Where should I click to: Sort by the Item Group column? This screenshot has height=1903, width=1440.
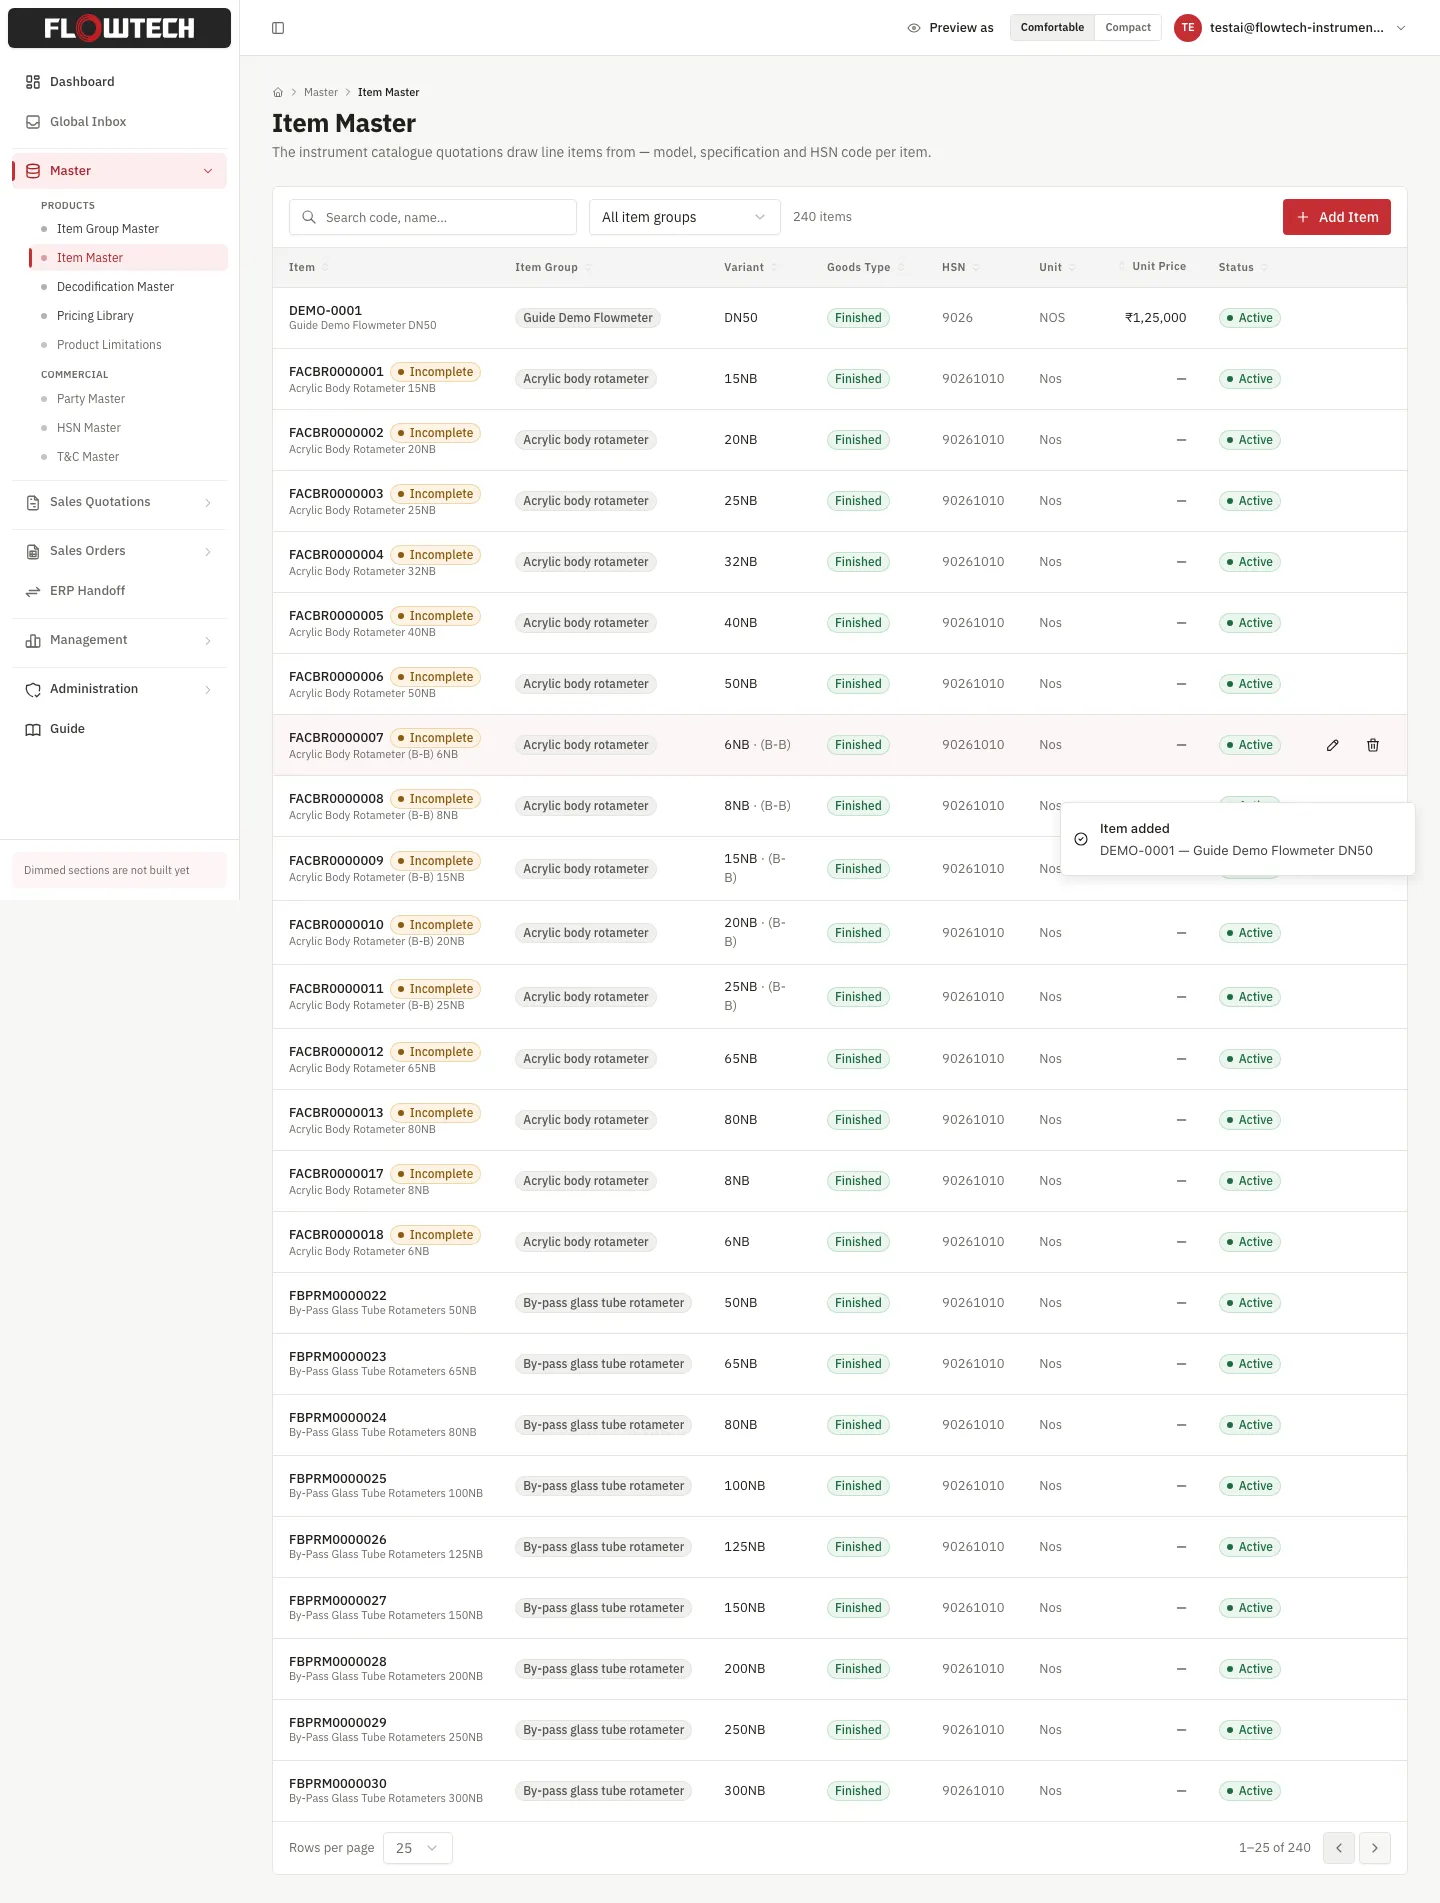click(x=553, y=267)
